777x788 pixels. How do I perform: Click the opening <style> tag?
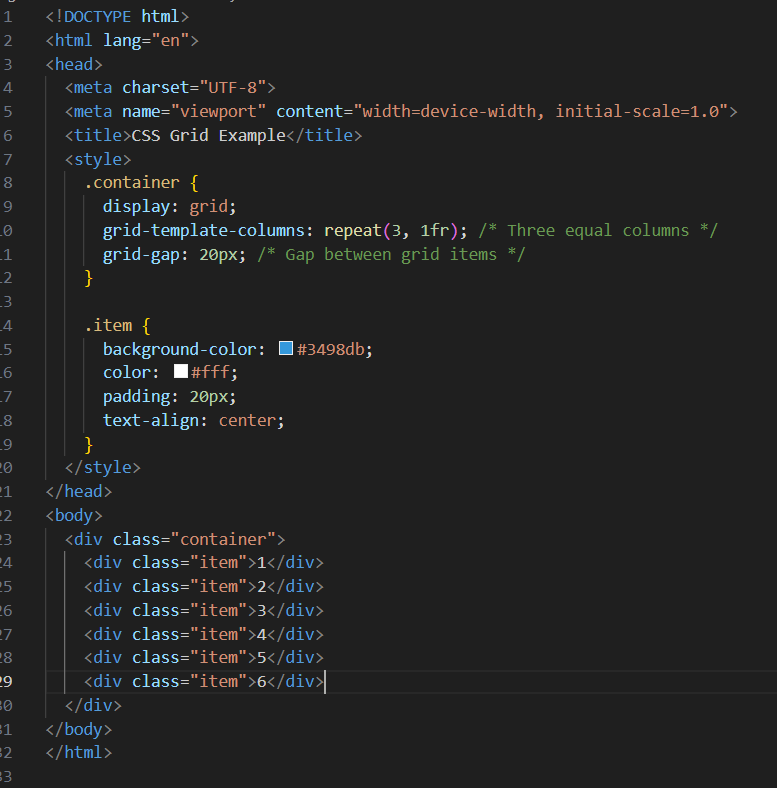coord(98,159)
